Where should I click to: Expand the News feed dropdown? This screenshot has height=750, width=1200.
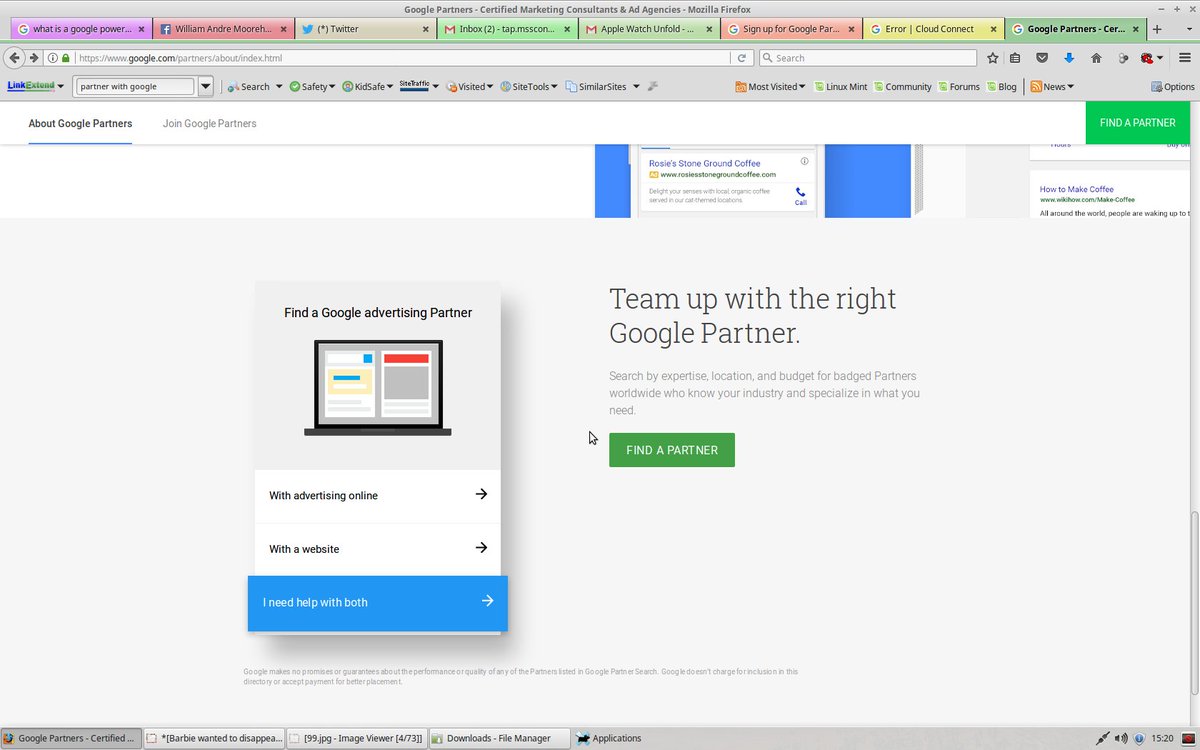[x=1052, y=86]
